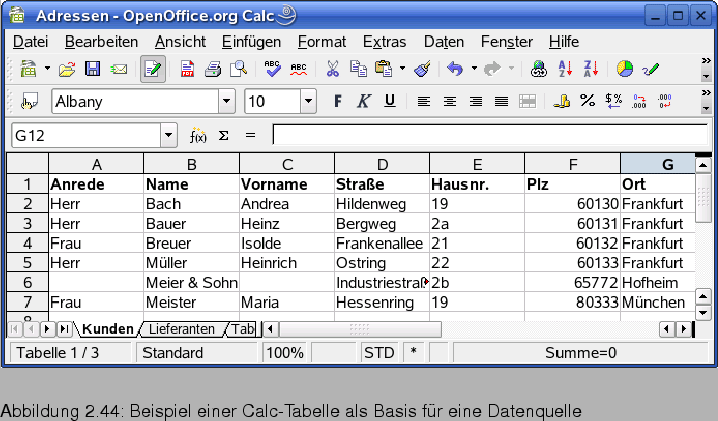Switch to the Lieferanten sheet tab
The height and width of the screenshot is (421, 718).
(182, 329)
